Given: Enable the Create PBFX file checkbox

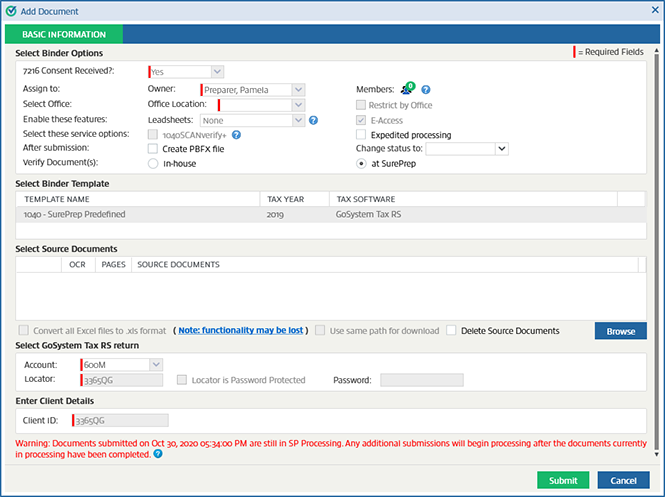Looking at the screenshot, I should (x=153, y=149).
